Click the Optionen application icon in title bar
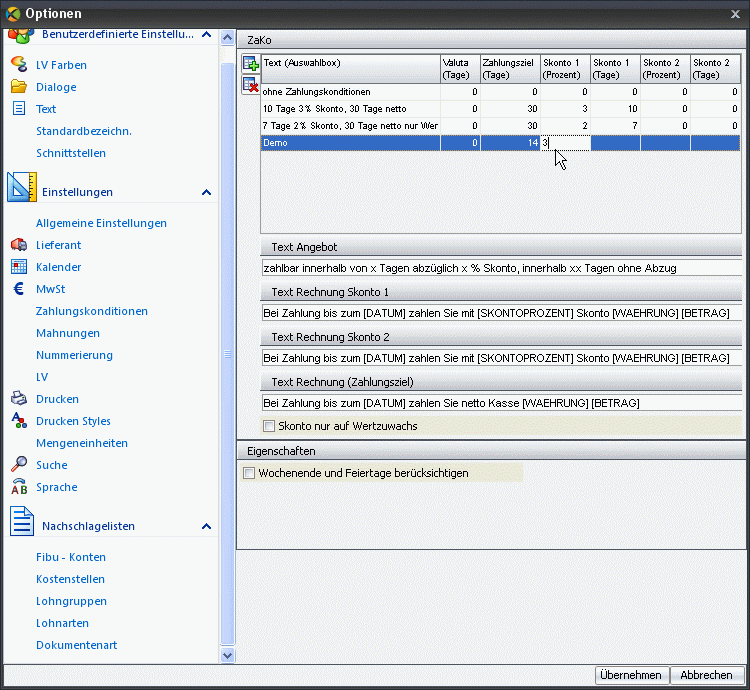This screenshot has height=690, width=750. [13, 14]
